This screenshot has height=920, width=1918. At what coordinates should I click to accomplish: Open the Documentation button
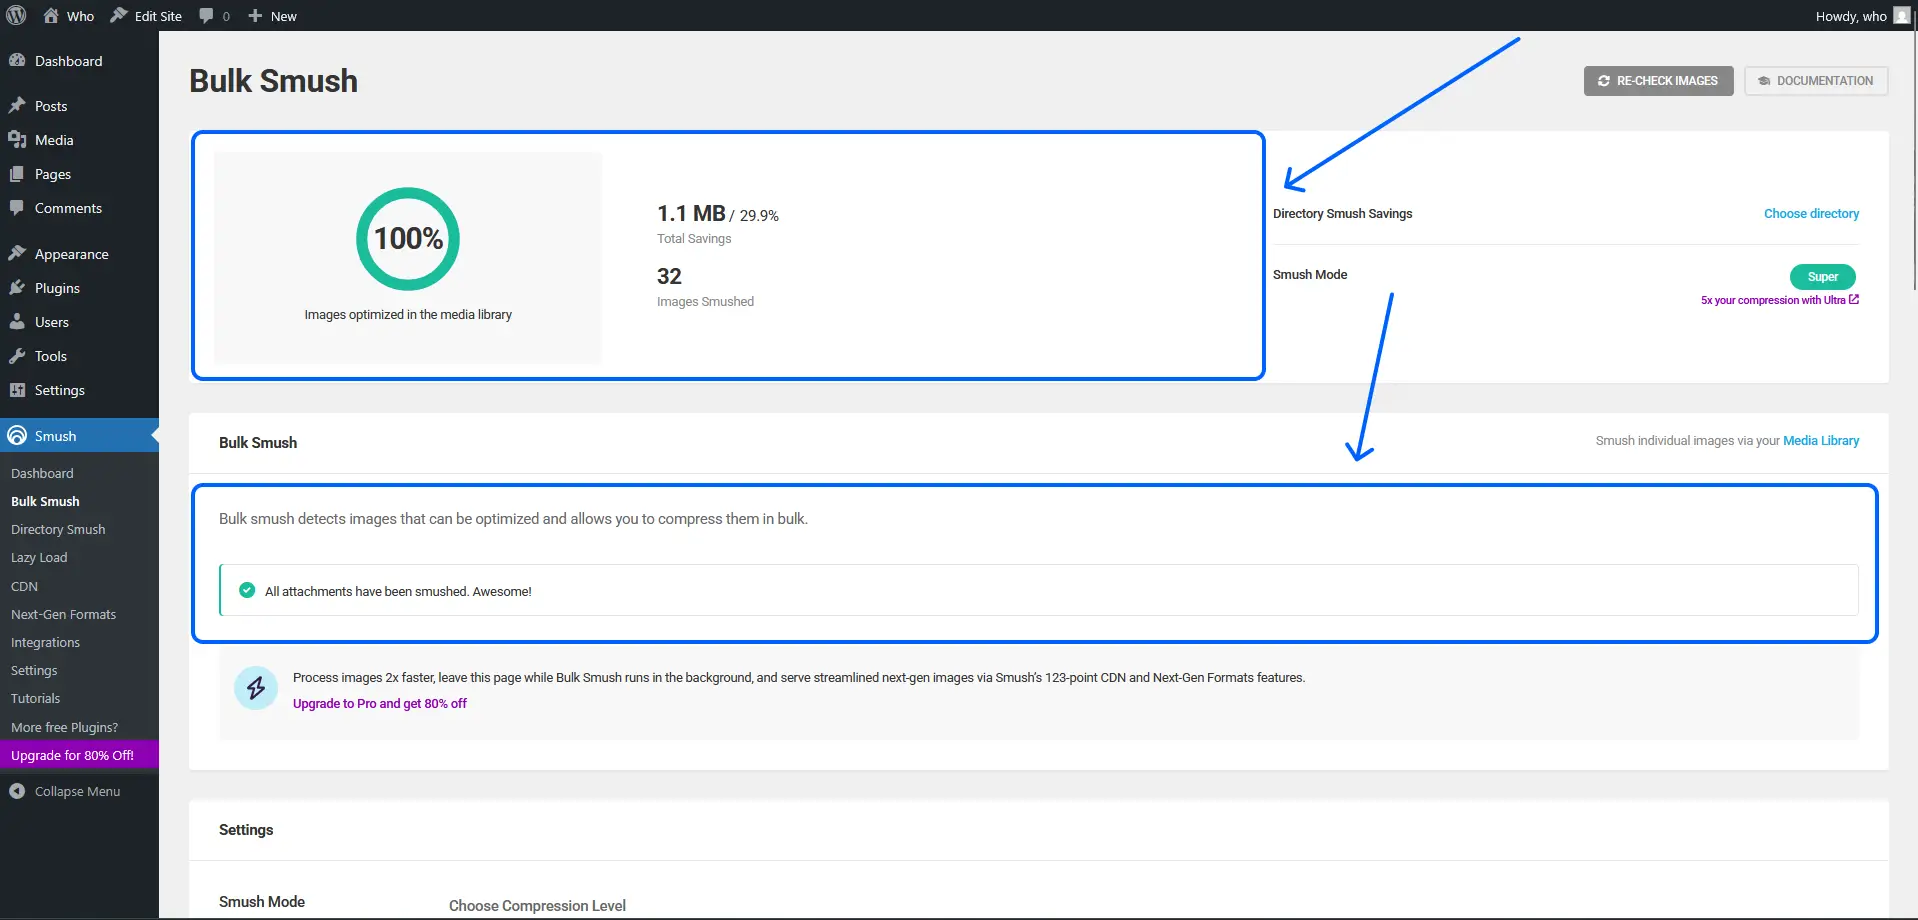click(1816, 81)
